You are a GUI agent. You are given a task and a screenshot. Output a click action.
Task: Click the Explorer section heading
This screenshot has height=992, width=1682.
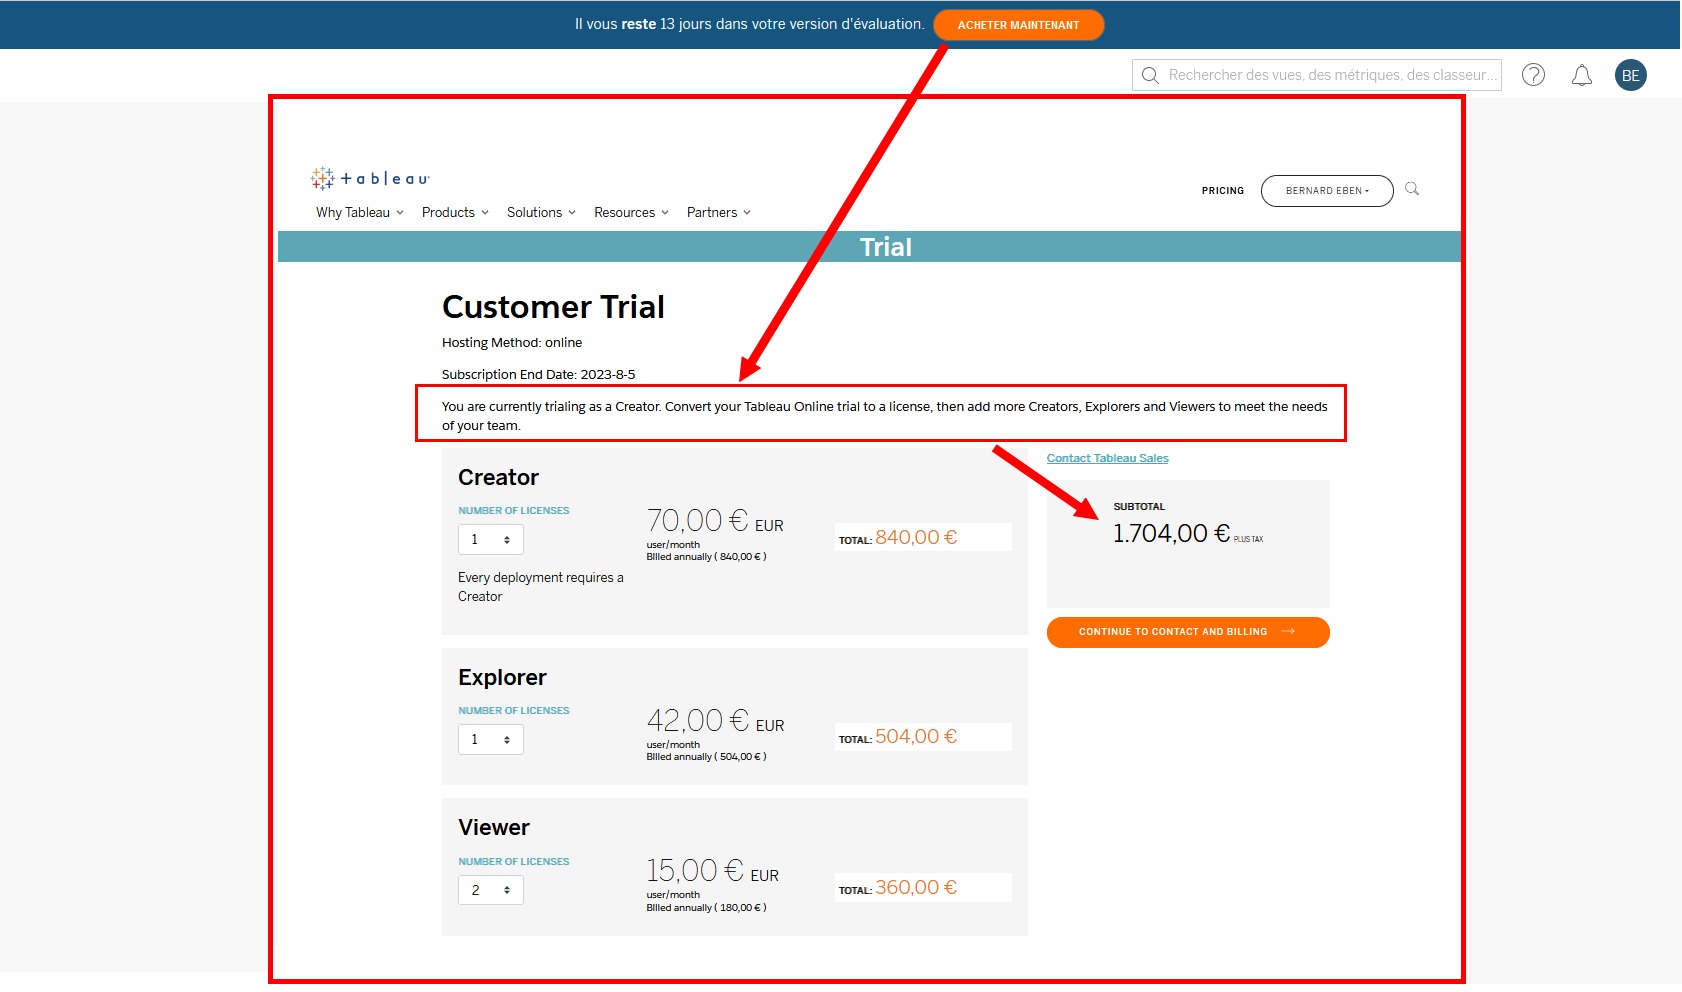(x=502, y=677)
